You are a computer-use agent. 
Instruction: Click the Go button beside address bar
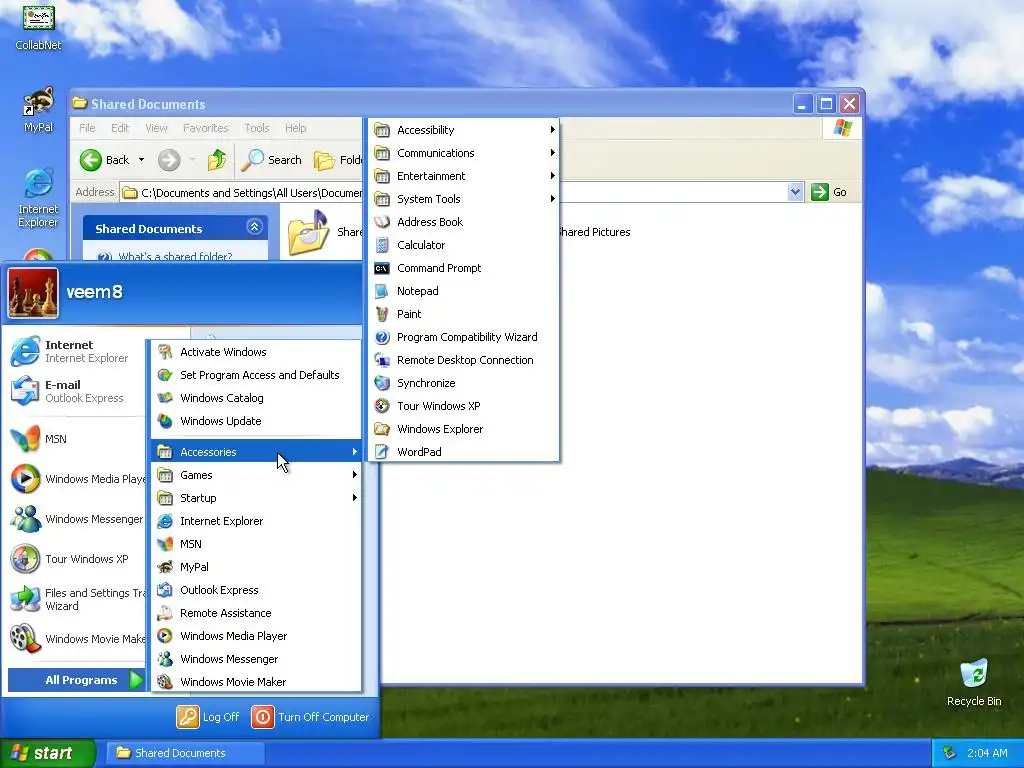click(829, 192)
